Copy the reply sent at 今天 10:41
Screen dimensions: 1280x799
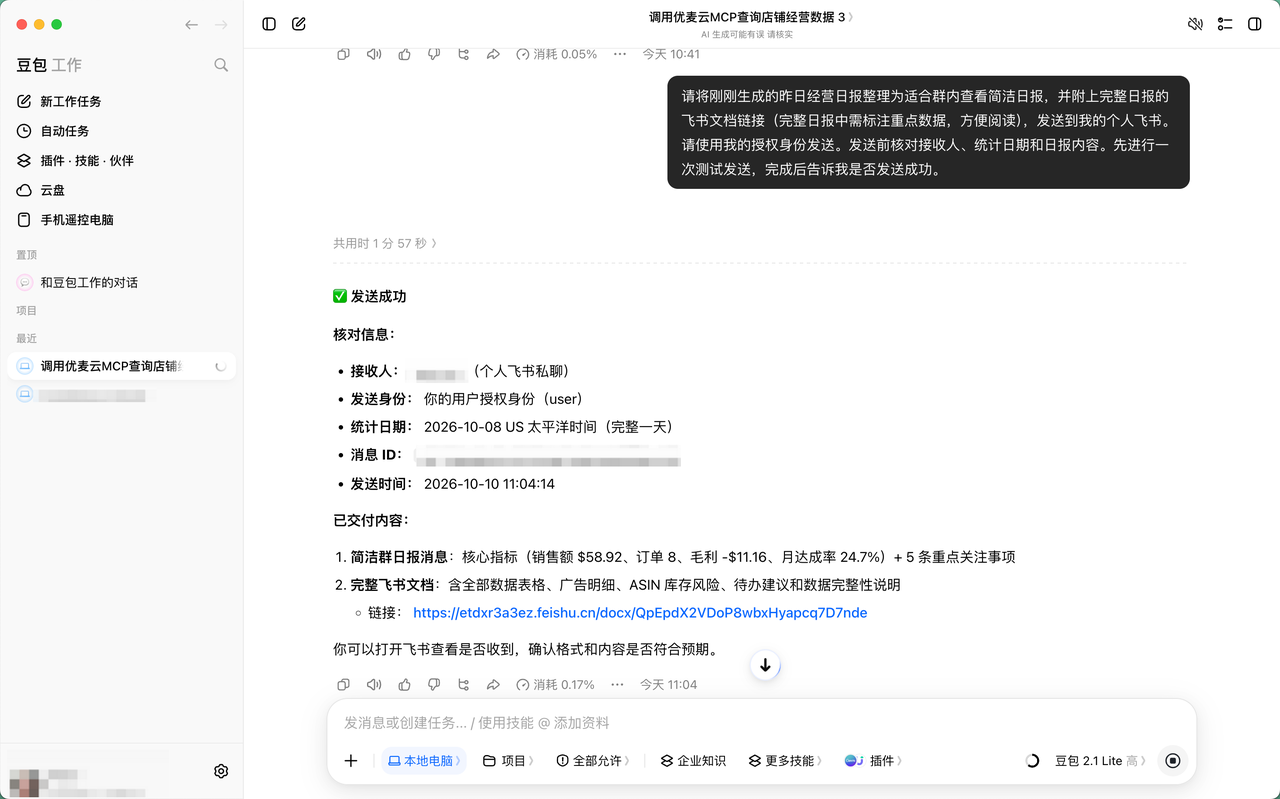click(x=343, y=54)
